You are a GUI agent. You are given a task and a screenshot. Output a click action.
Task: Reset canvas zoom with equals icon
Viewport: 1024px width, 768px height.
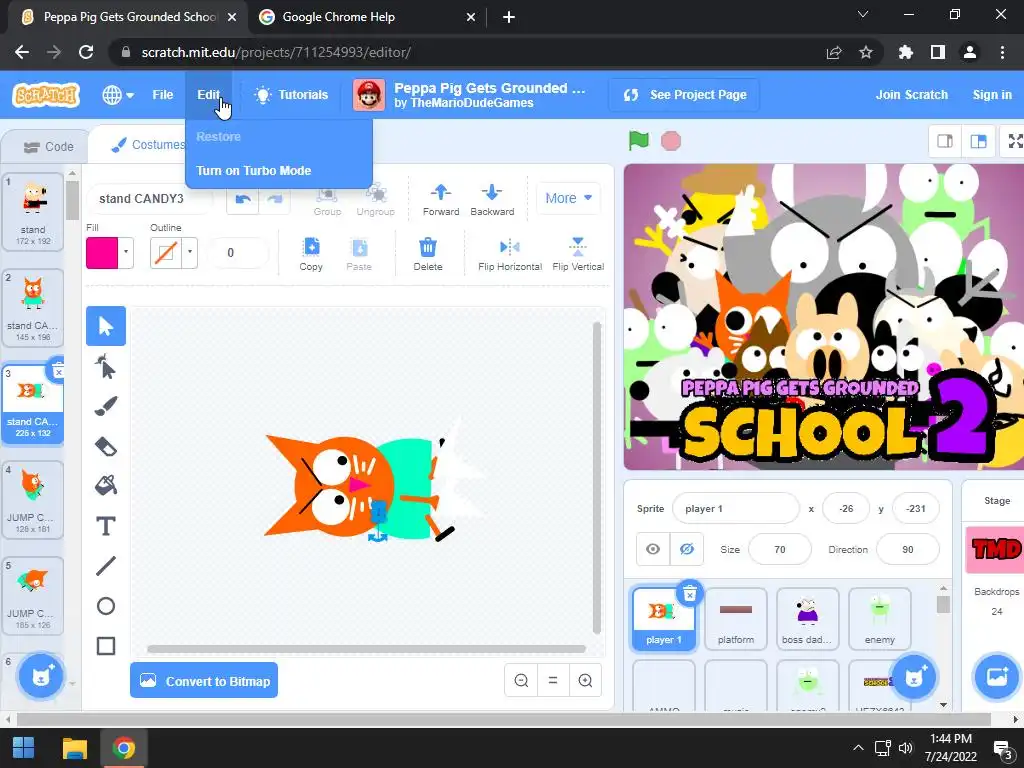(x=553, y=680)
